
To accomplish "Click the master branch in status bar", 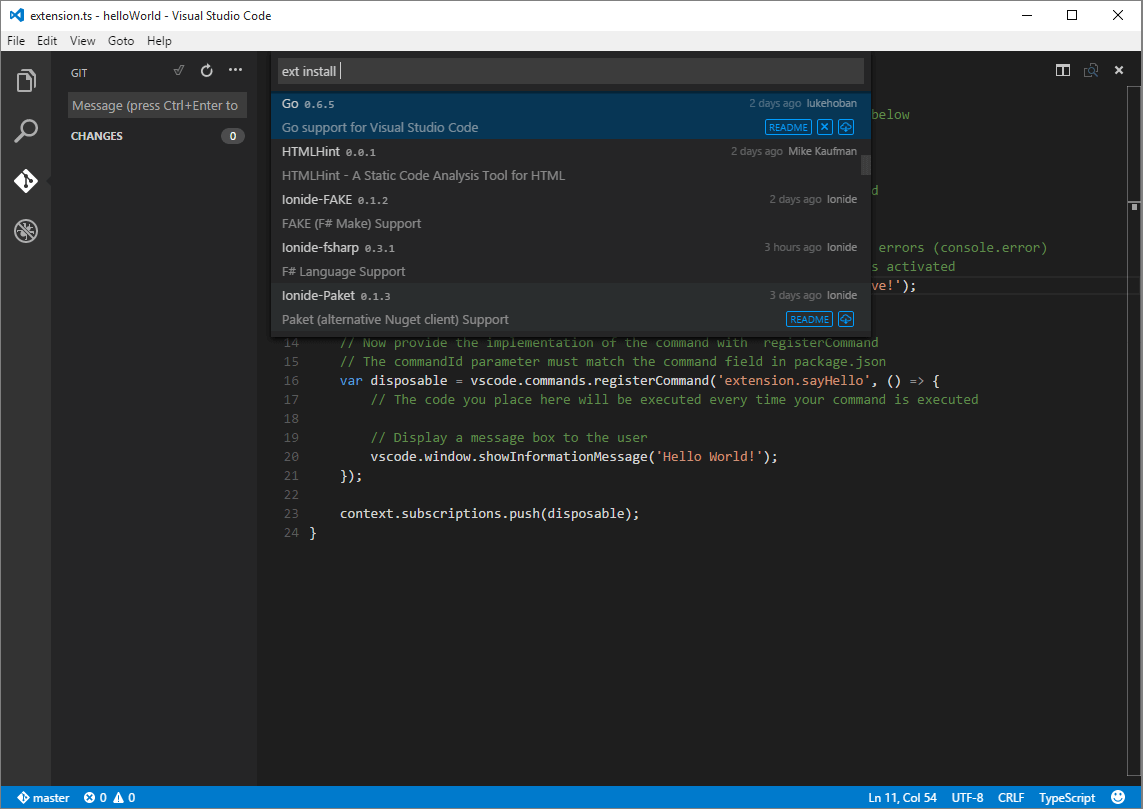I will [44, 797].
